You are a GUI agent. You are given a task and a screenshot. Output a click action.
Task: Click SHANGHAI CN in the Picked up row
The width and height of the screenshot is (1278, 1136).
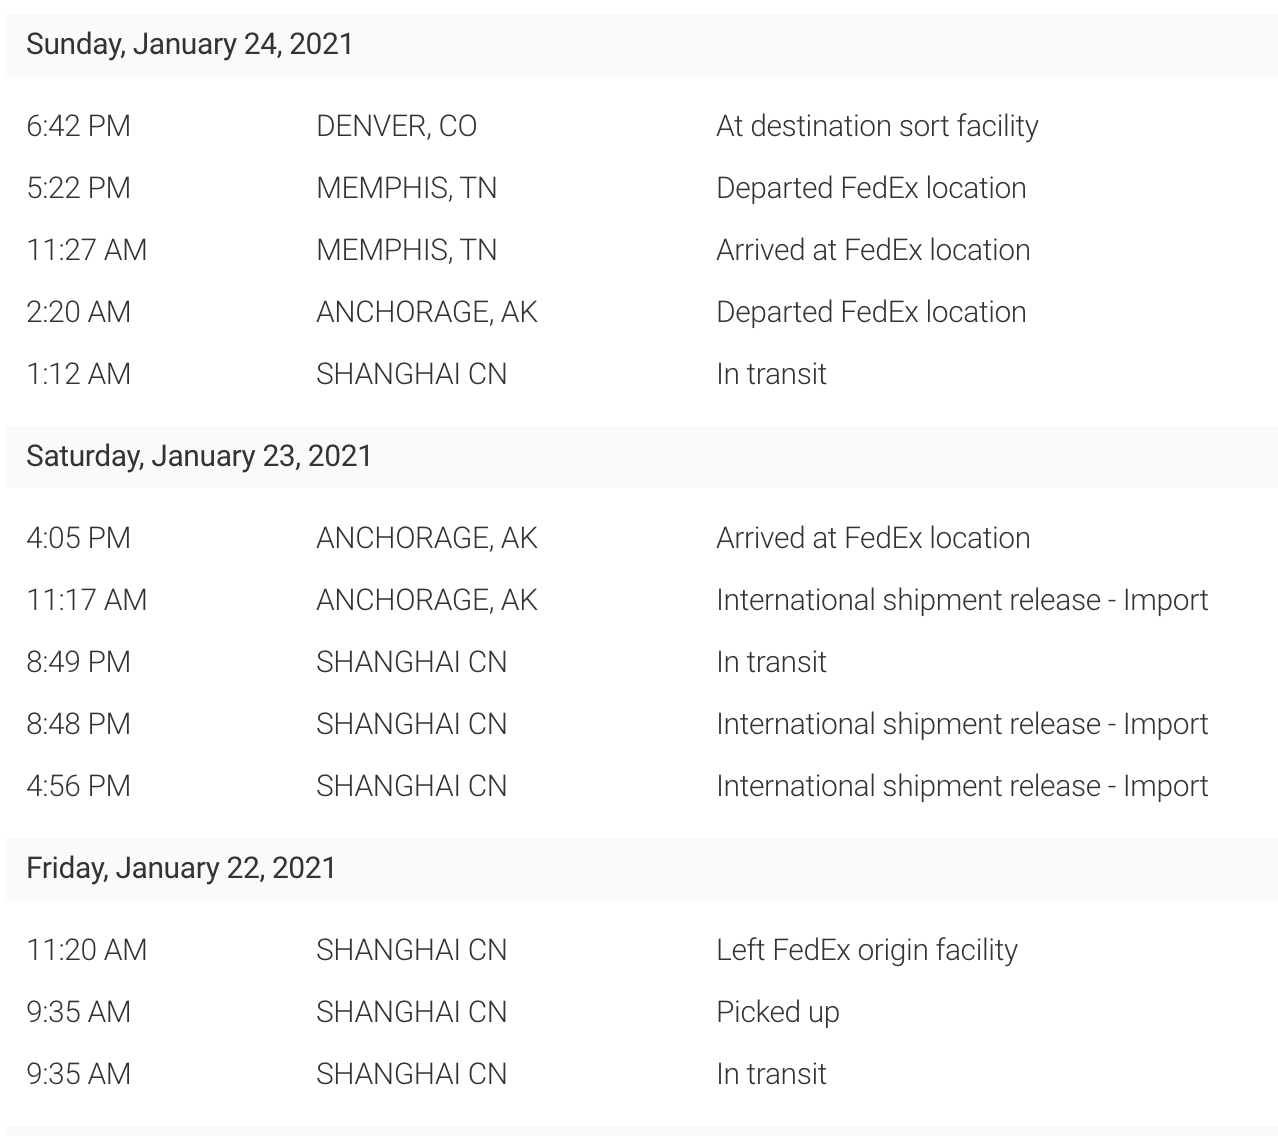pos(411,1012)
